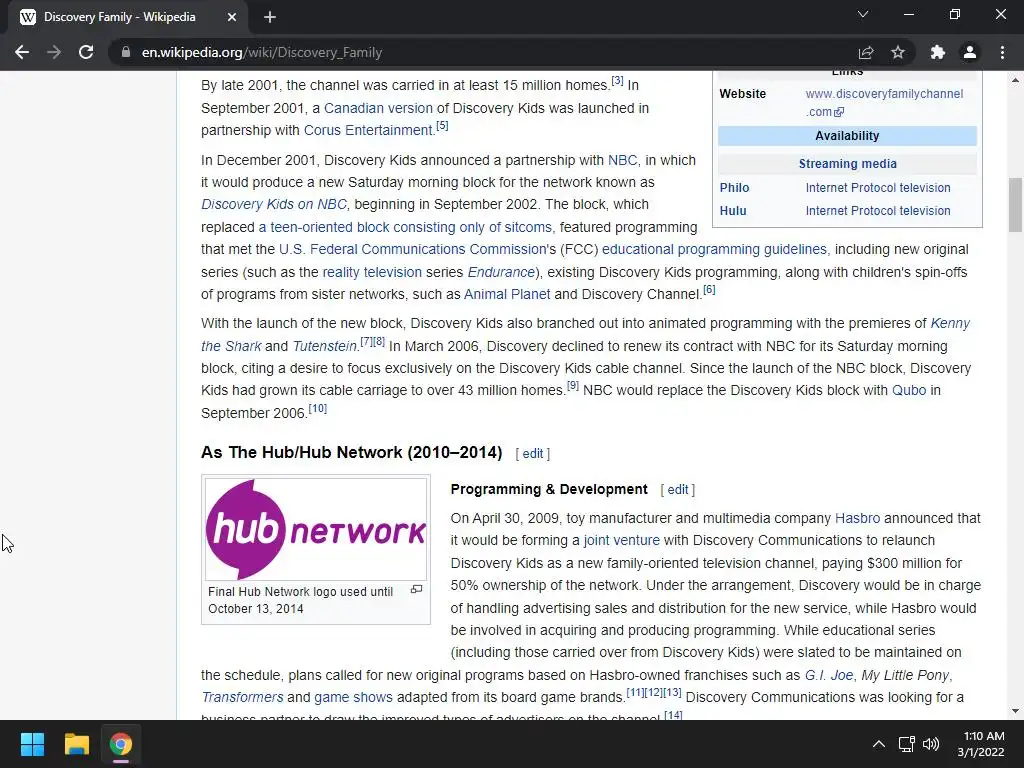Image resolution: width=1024 pixels, height=768 pixels.
Task: Open the NBC link
Action: 622,161
